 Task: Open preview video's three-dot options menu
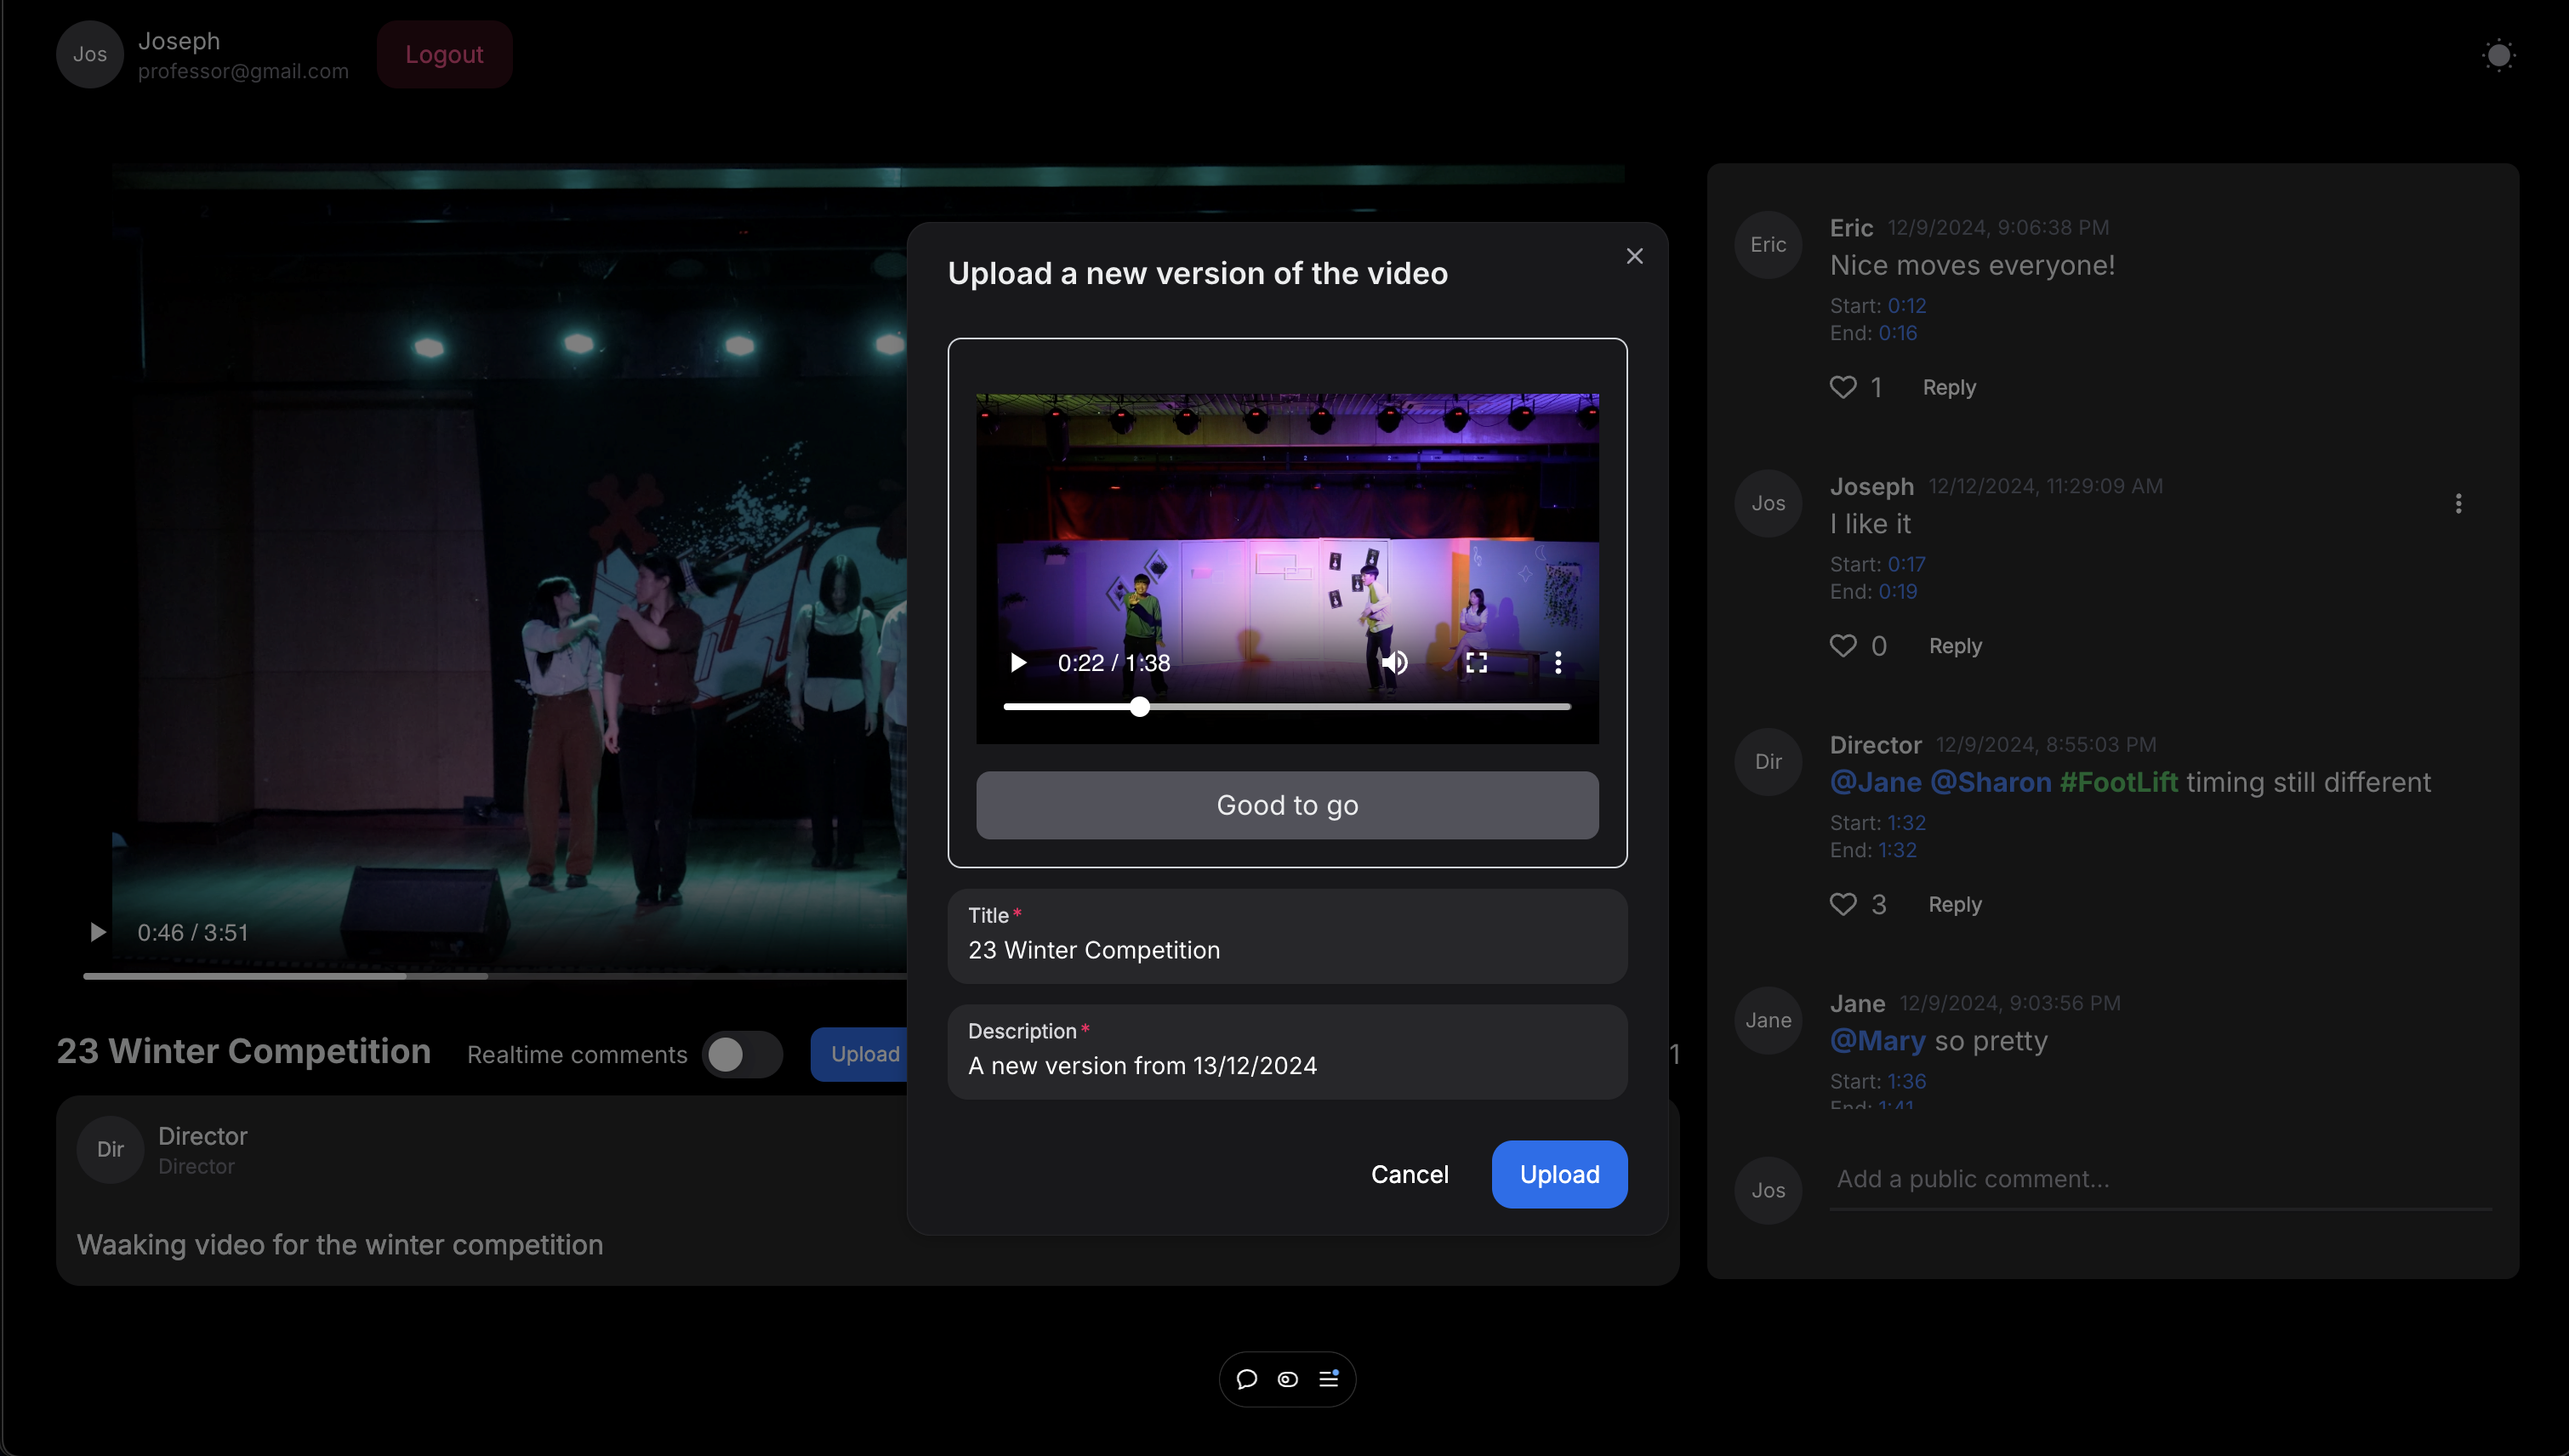(1558, 663)
